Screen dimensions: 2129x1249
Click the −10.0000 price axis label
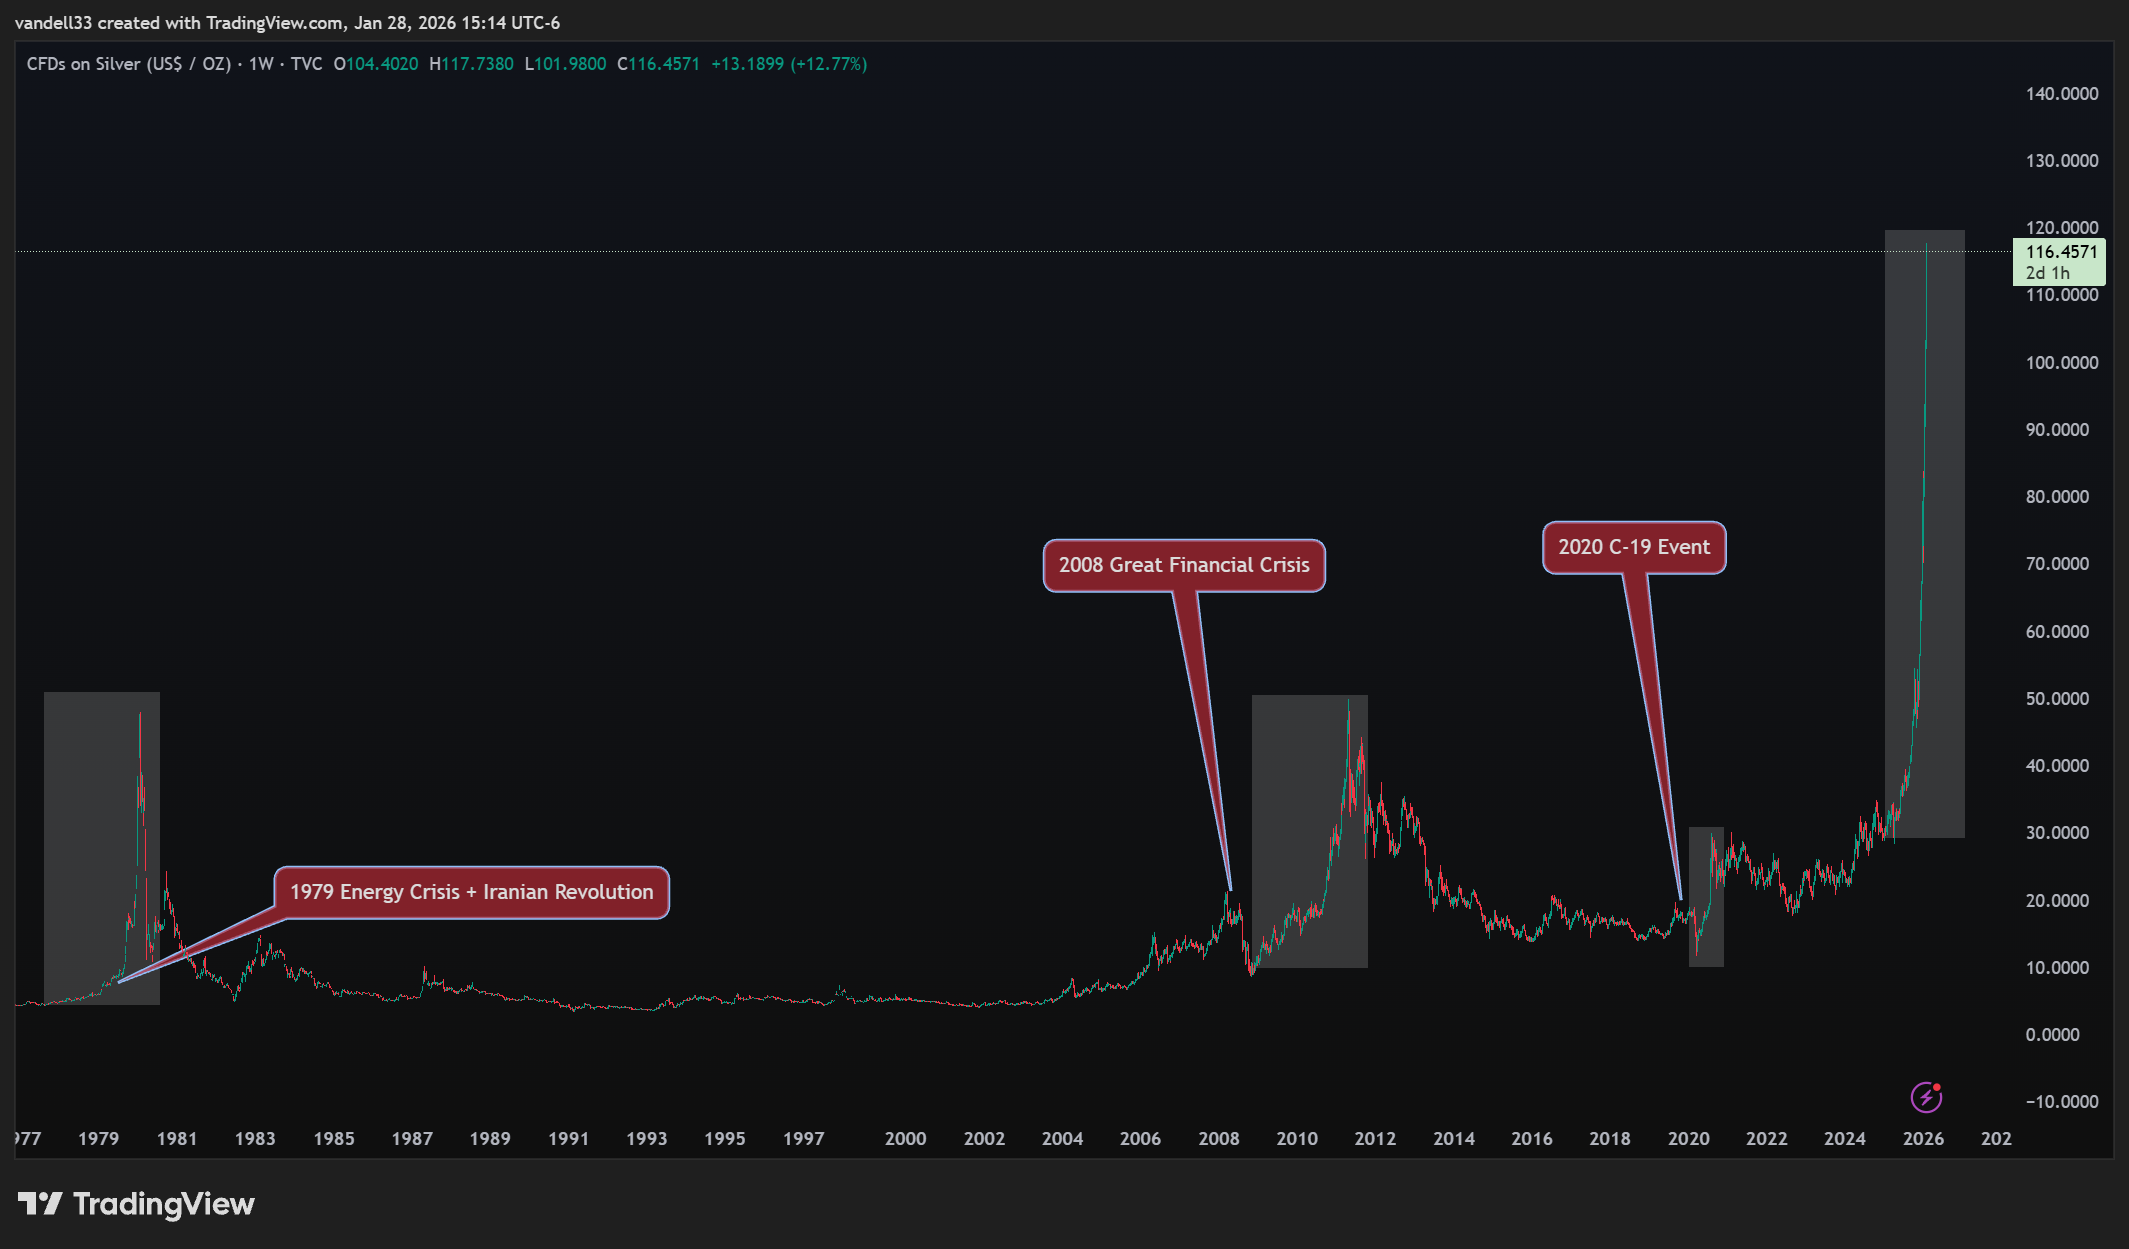[x=2062, y=1102]
